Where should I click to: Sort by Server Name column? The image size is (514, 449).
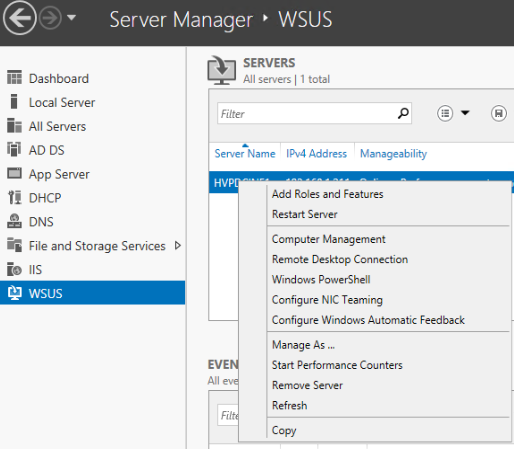(245, 153)
